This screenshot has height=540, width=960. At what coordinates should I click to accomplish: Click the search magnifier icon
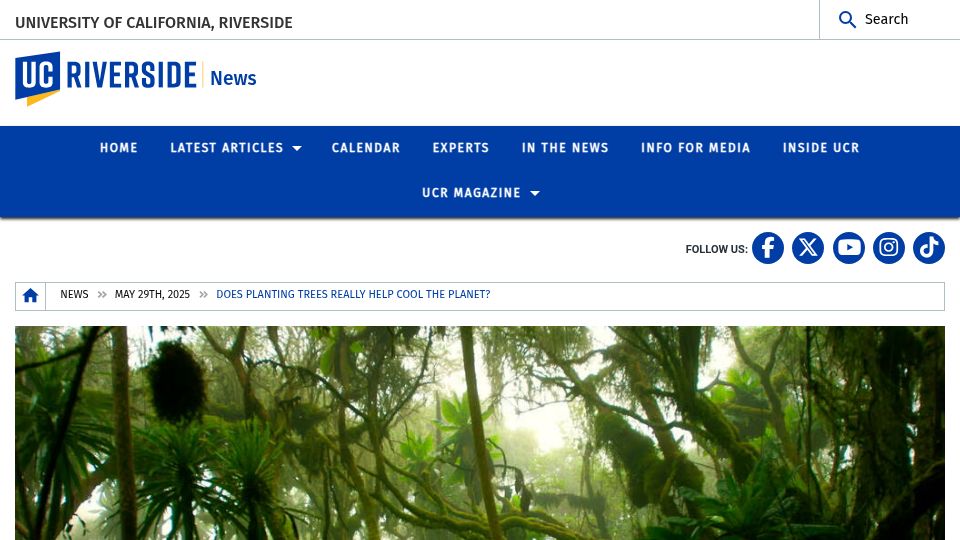[x=847, y=20]
